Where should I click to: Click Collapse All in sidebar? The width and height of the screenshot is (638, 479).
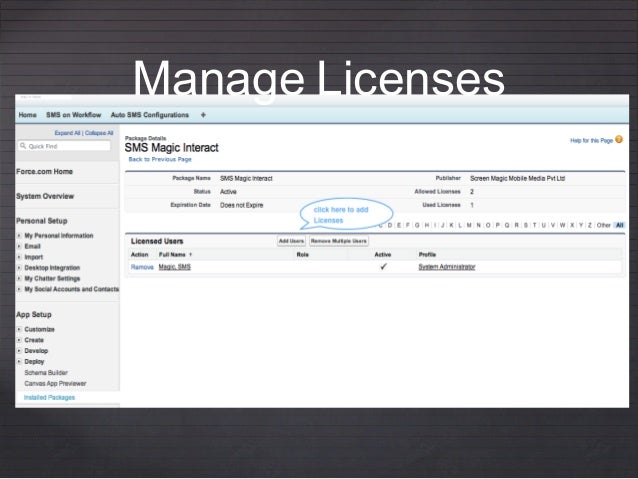[x=99, y=133]
